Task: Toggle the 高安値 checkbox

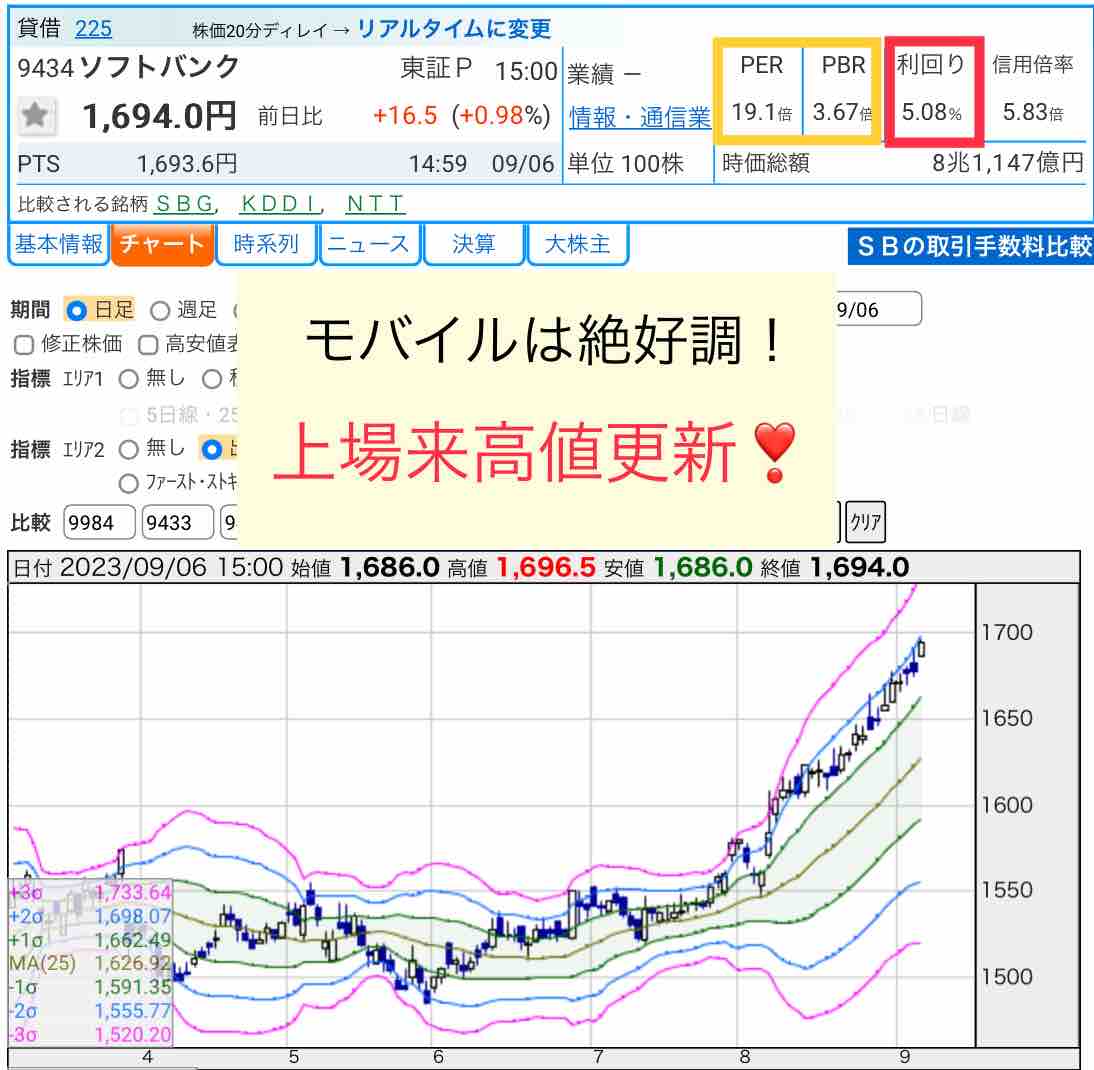Action: pos(148,345)
